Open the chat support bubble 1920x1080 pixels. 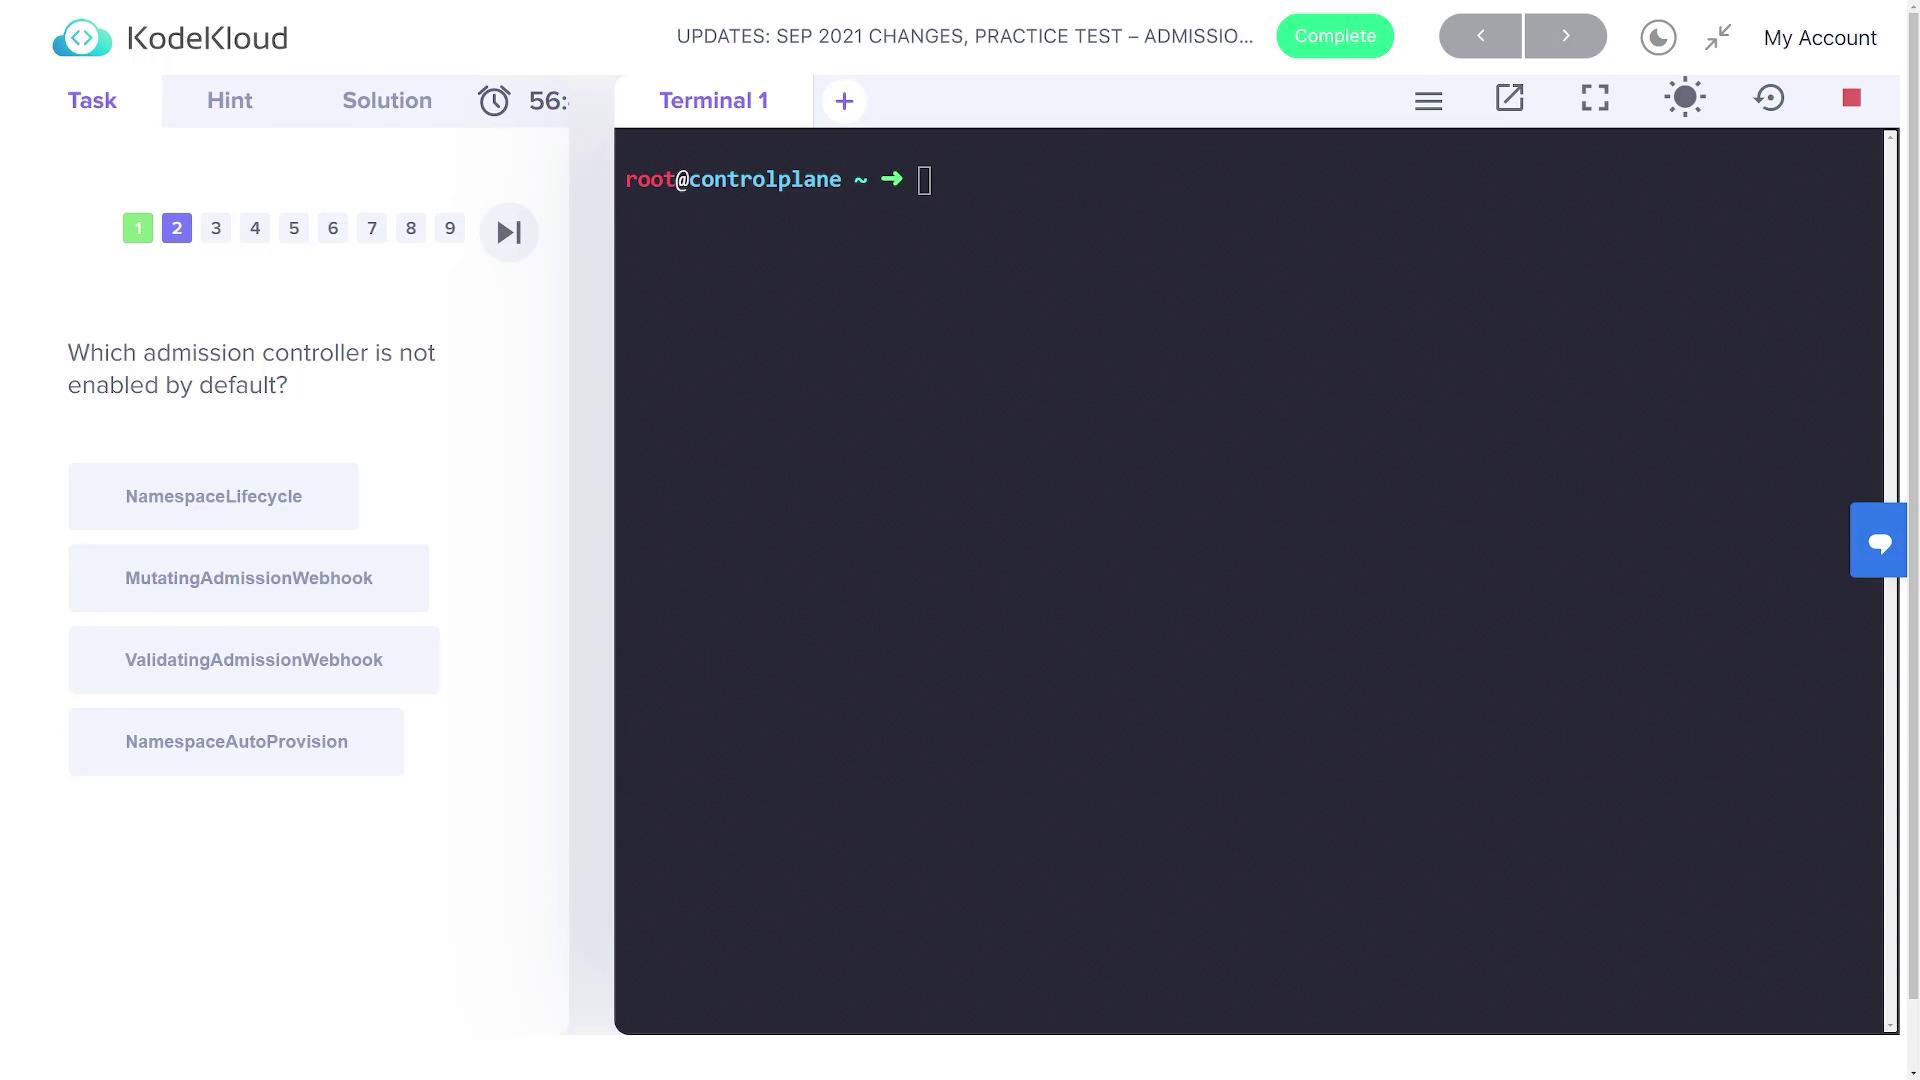click(x=1879, y=541)
